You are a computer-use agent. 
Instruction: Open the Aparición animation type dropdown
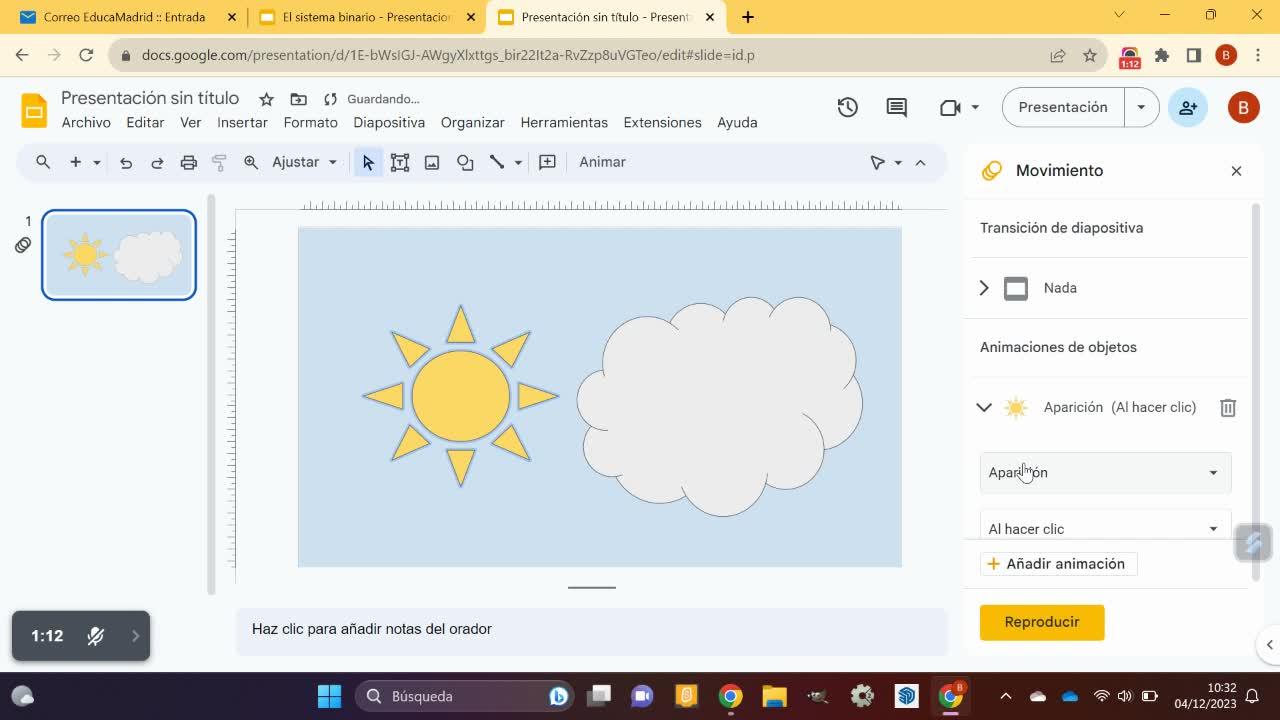click(1104, 472)
